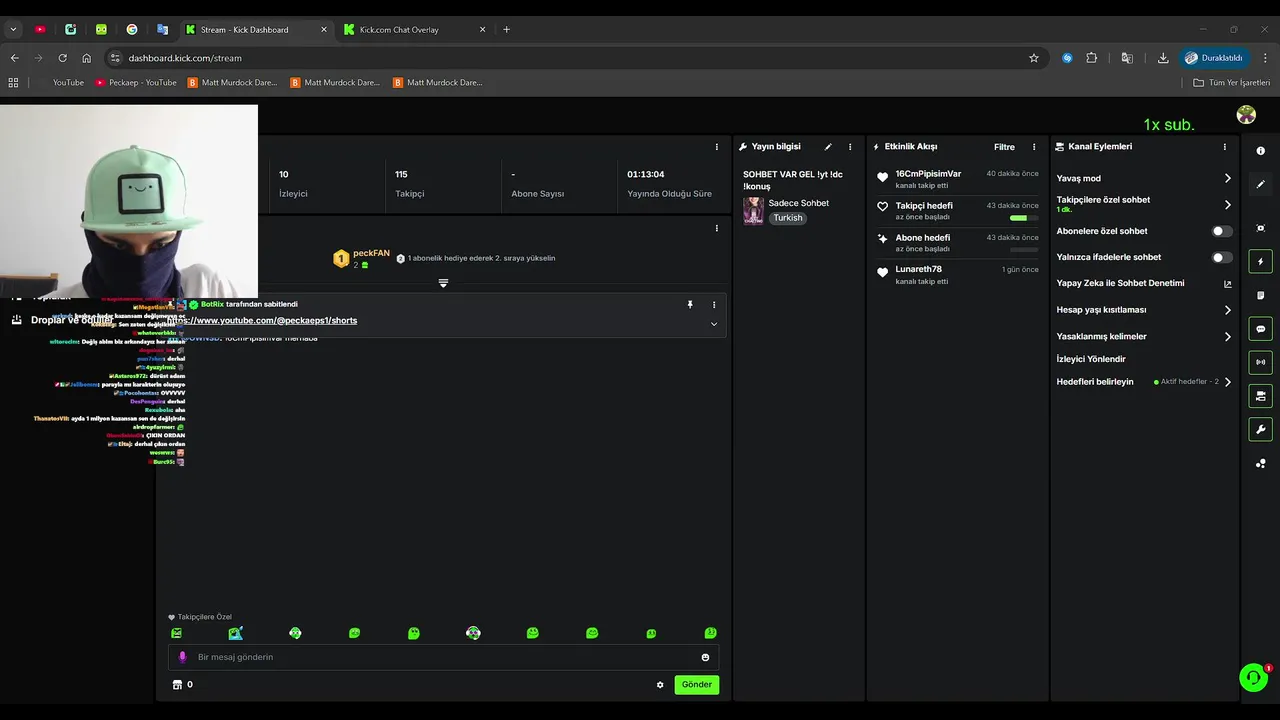
Task: Click the Sadece Sohbet category thumbnail
Action: coord(753,210)
